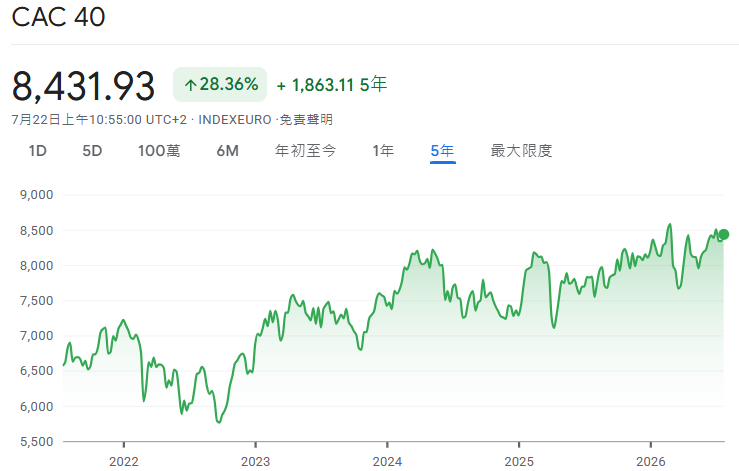
Task: Click the 2022 x-axis label
Action: pos(124,461)
